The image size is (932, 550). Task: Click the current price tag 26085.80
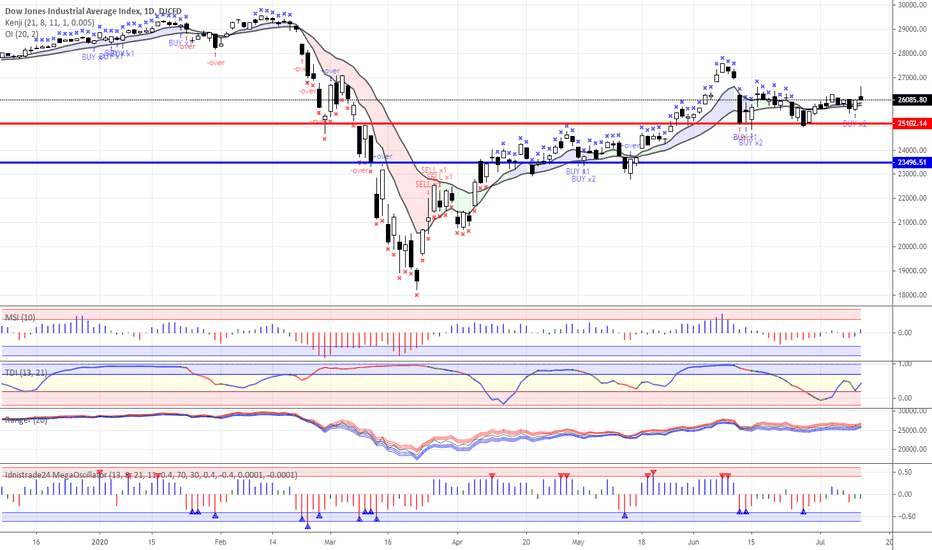(x=912, y=100)
